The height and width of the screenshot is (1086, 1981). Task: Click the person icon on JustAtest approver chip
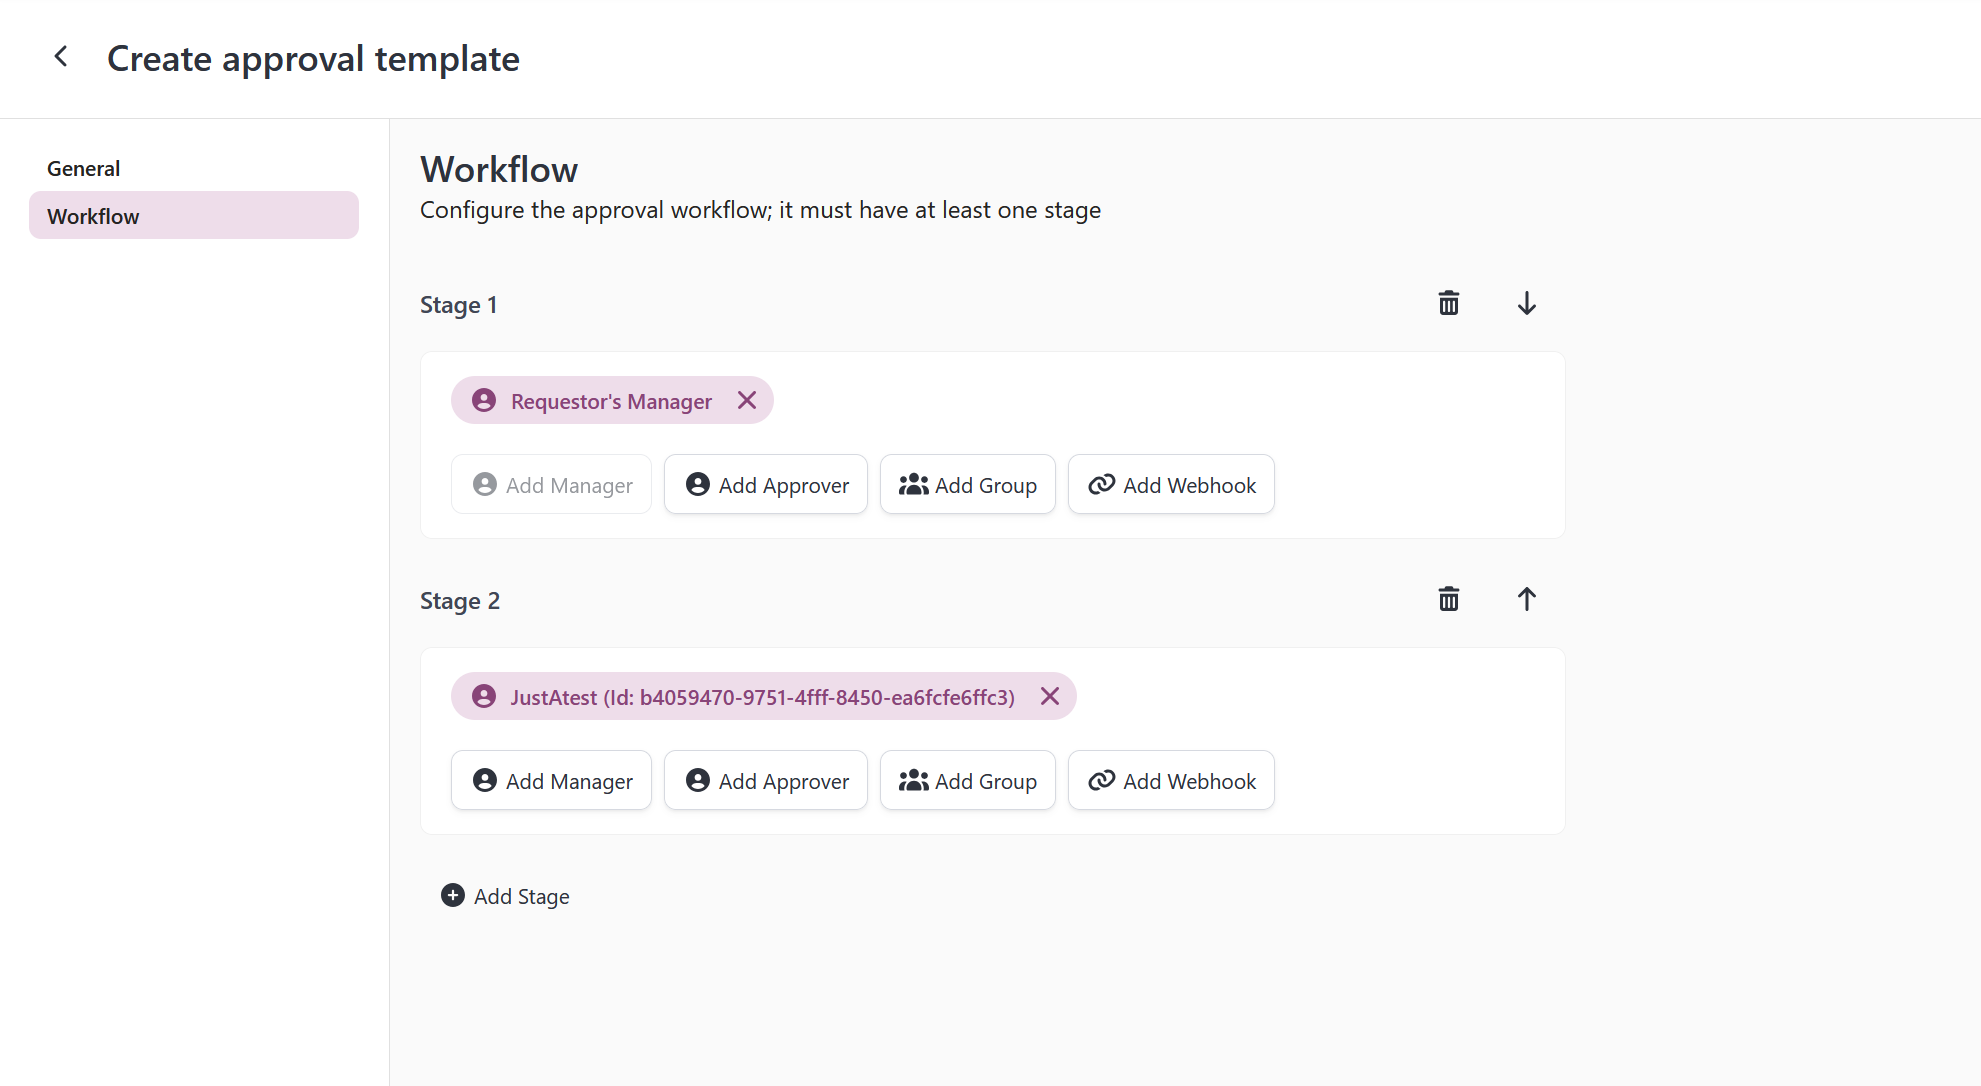tap(484, 695)
